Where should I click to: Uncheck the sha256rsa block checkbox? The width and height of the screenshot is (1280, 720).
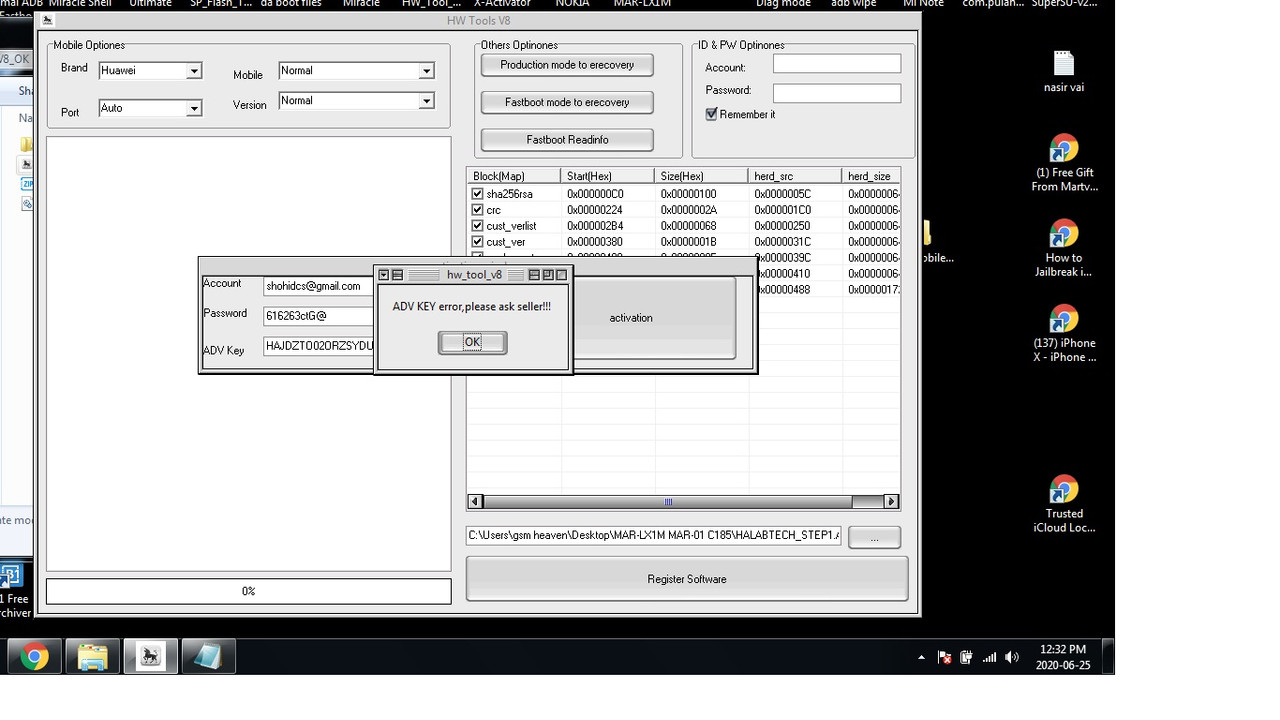[477, 194]
